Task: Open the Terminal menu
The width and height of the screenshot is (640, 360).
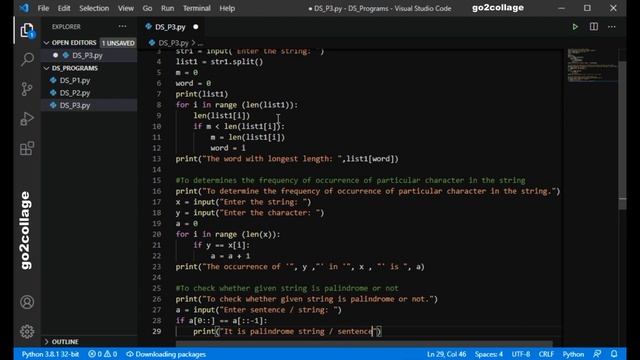Action: click(x=196, y=8)
